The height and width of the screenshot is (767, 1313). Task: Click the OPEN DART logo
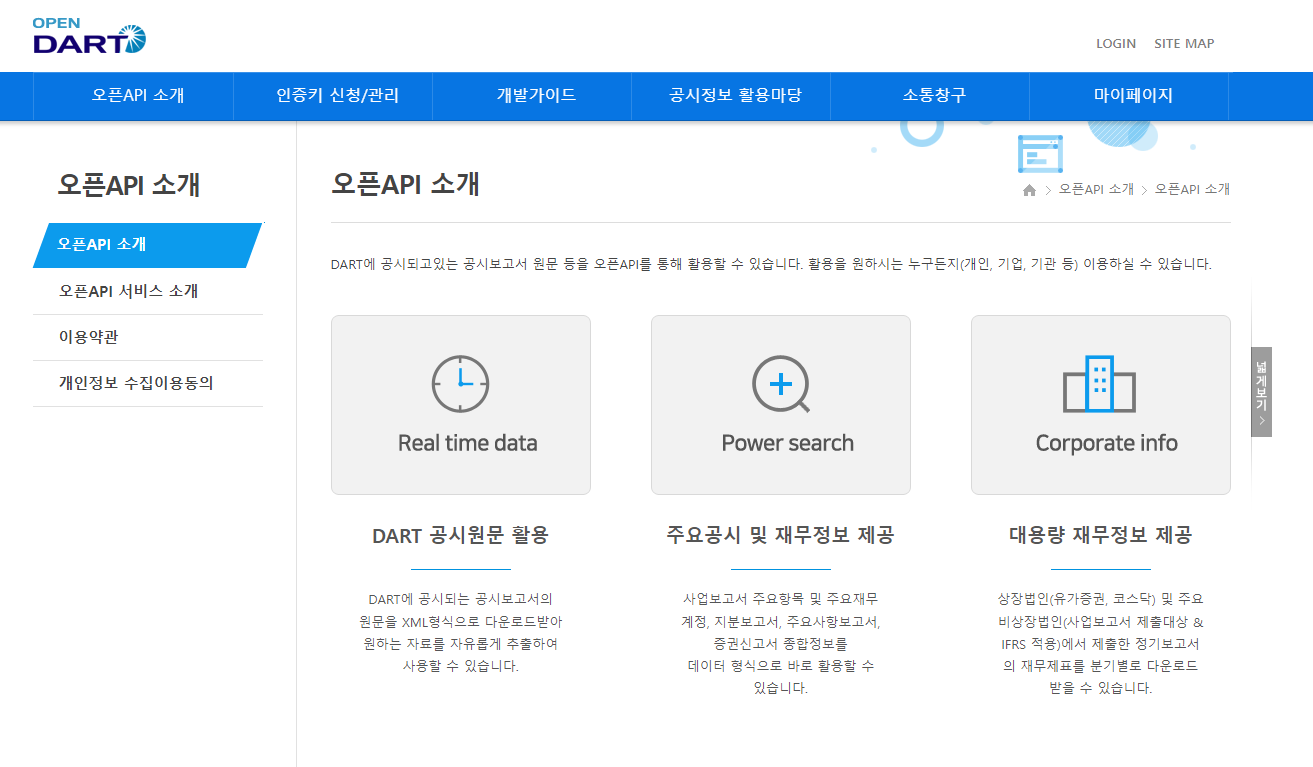(x=89, y=35)
